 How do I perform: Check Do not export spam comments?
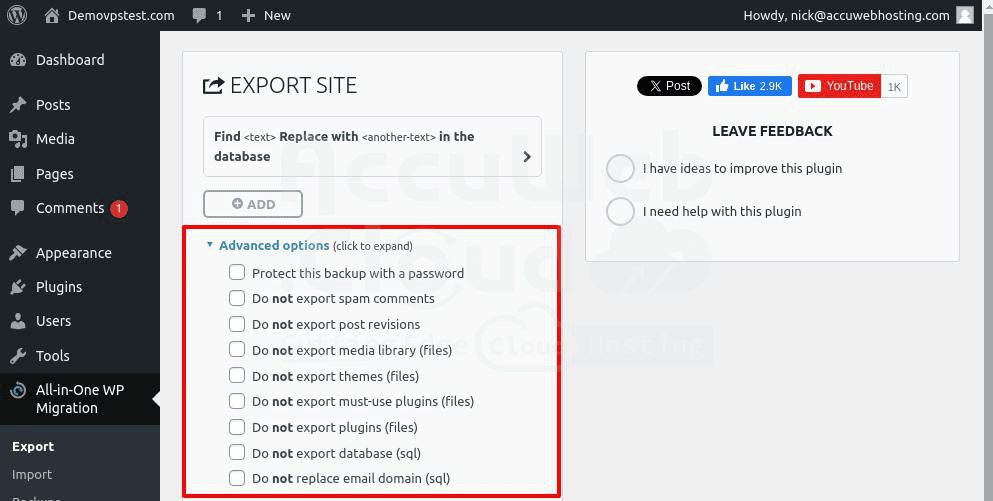(x=237, y=298)
